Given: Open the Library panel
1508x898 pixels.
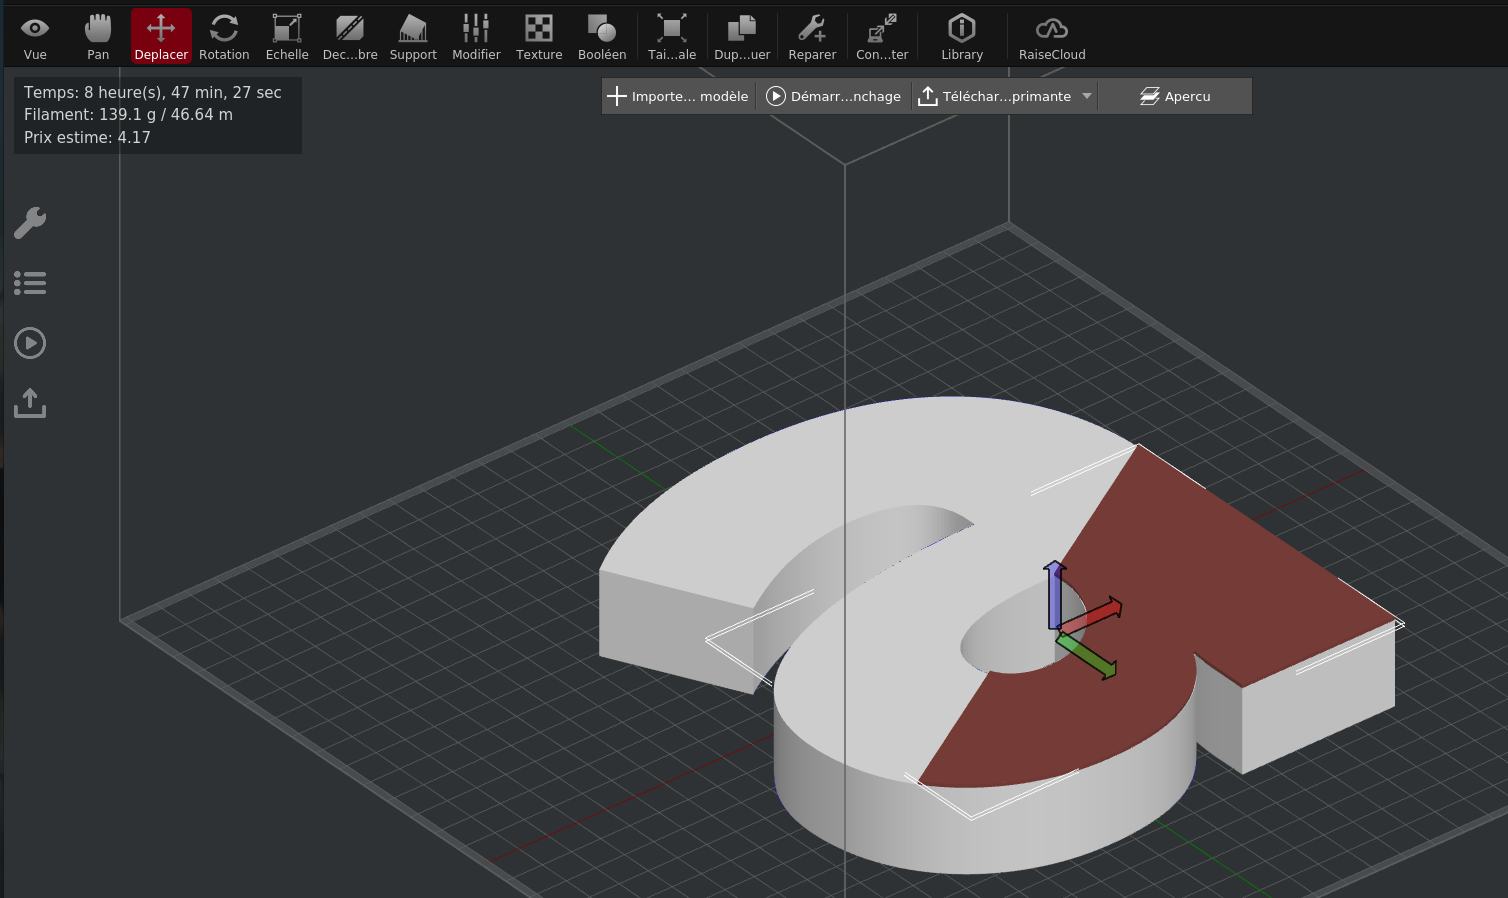Looking at the screenshot, I should pyautogui.click(x=962, y=37).
